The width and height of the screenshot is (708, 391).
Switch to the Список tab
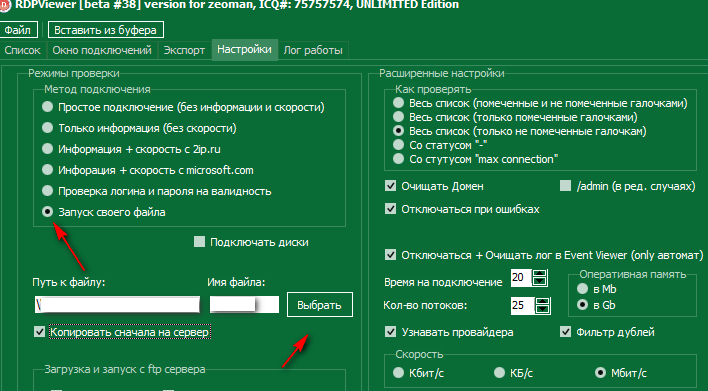22,50
